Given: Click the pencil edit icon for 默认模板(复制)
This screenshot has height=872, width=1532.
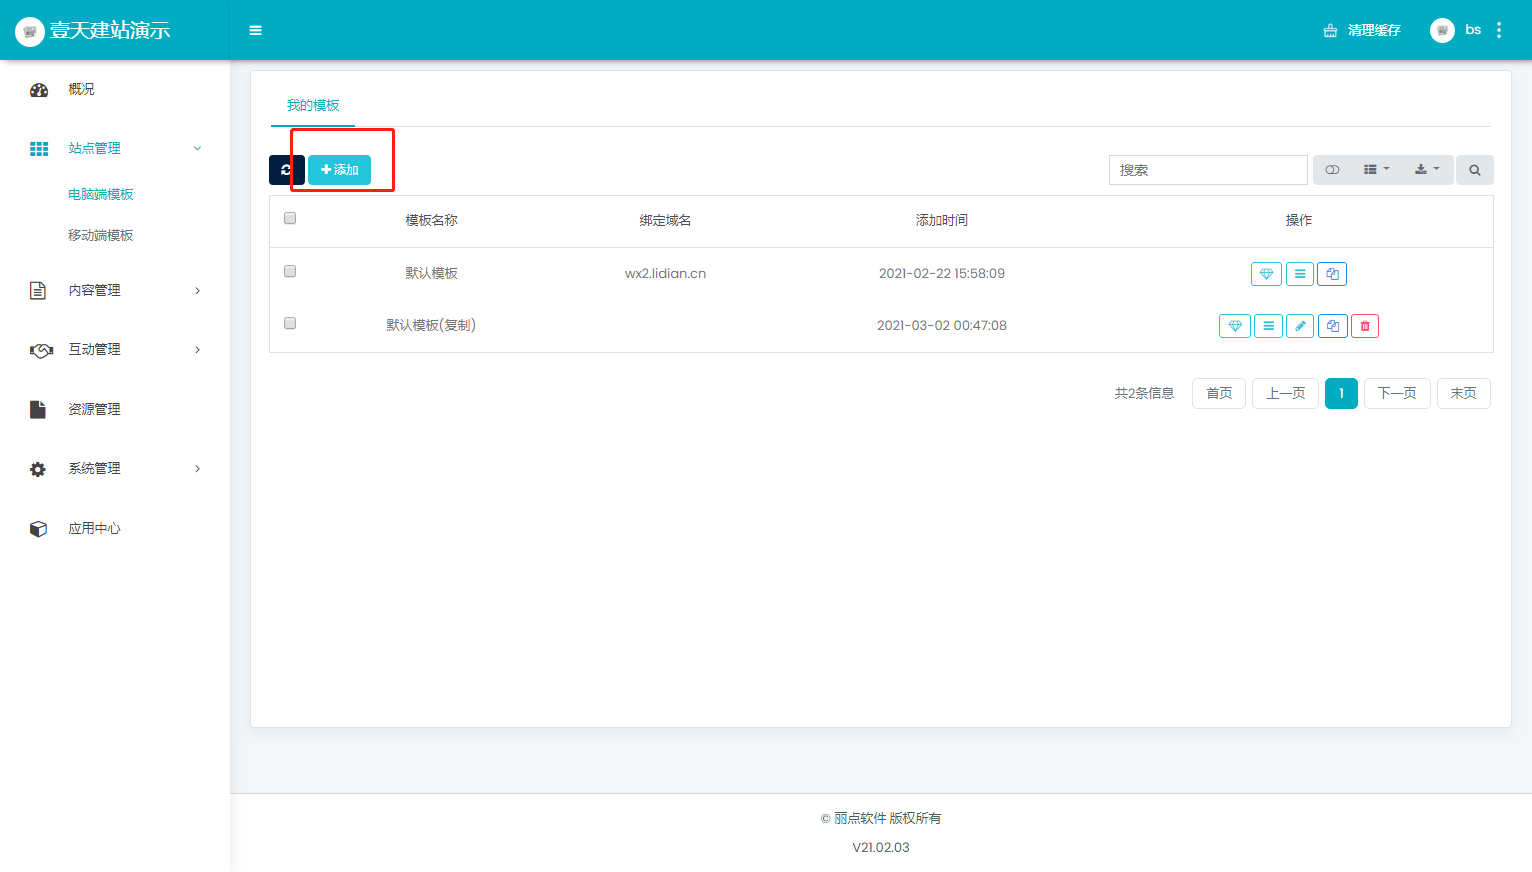Looking at the screenshot, I should point(1300,326).
